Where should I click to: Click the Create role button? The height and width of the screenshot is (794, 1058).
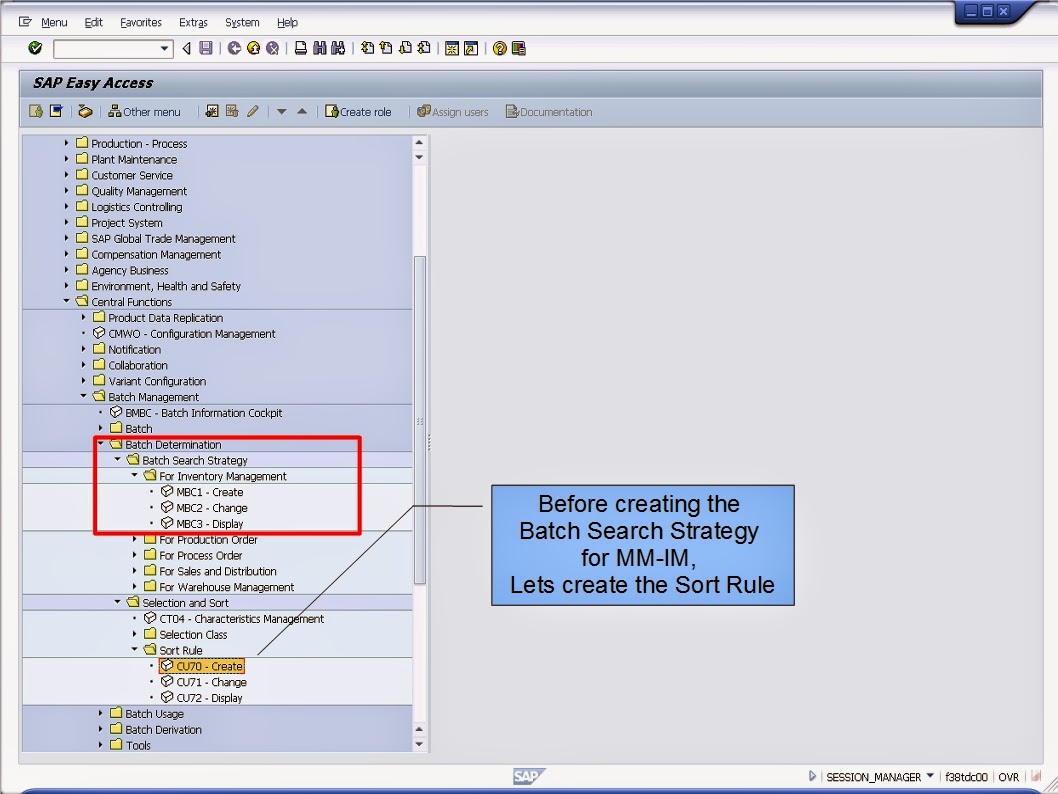(x=358, y=111)
